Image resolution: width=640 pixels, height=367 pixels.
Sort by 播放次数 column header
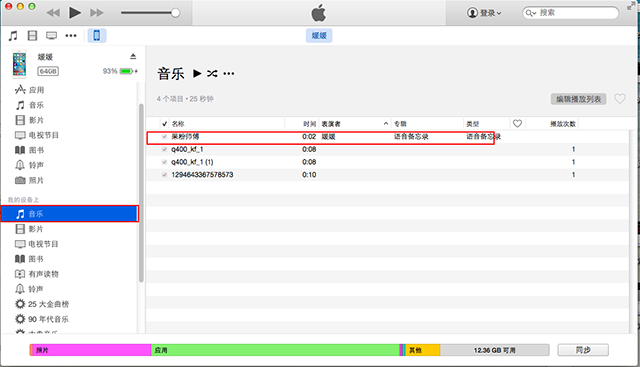(563, 124)
